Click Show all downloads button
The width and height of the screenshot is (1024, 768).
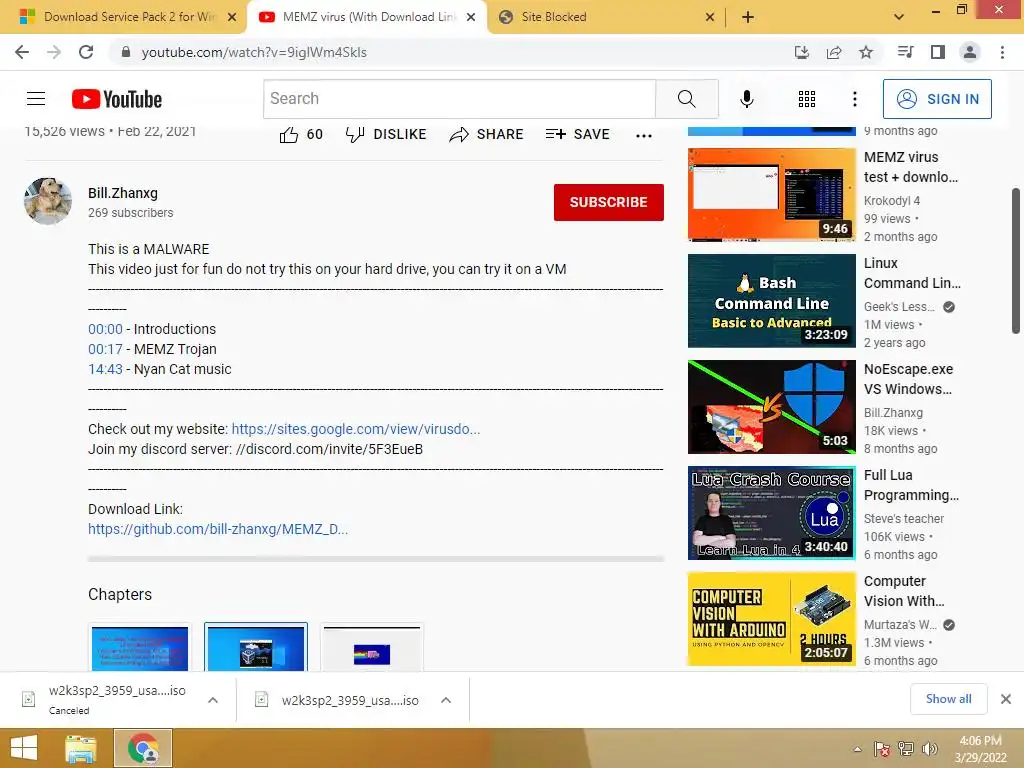click(x=948, y=699)
